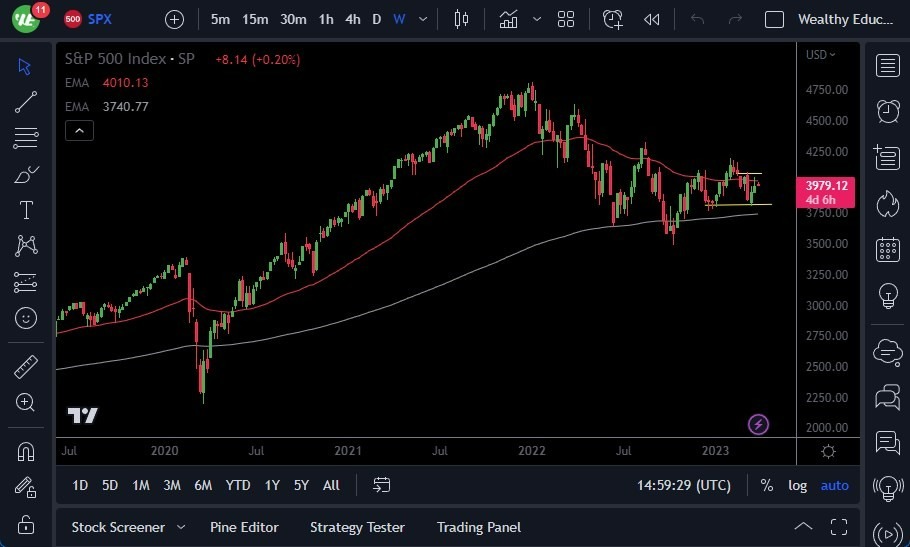Expand the favorite indicators dropdown arrow
Image resolution: width=910 pixels, height=547 pixels.
537,19
